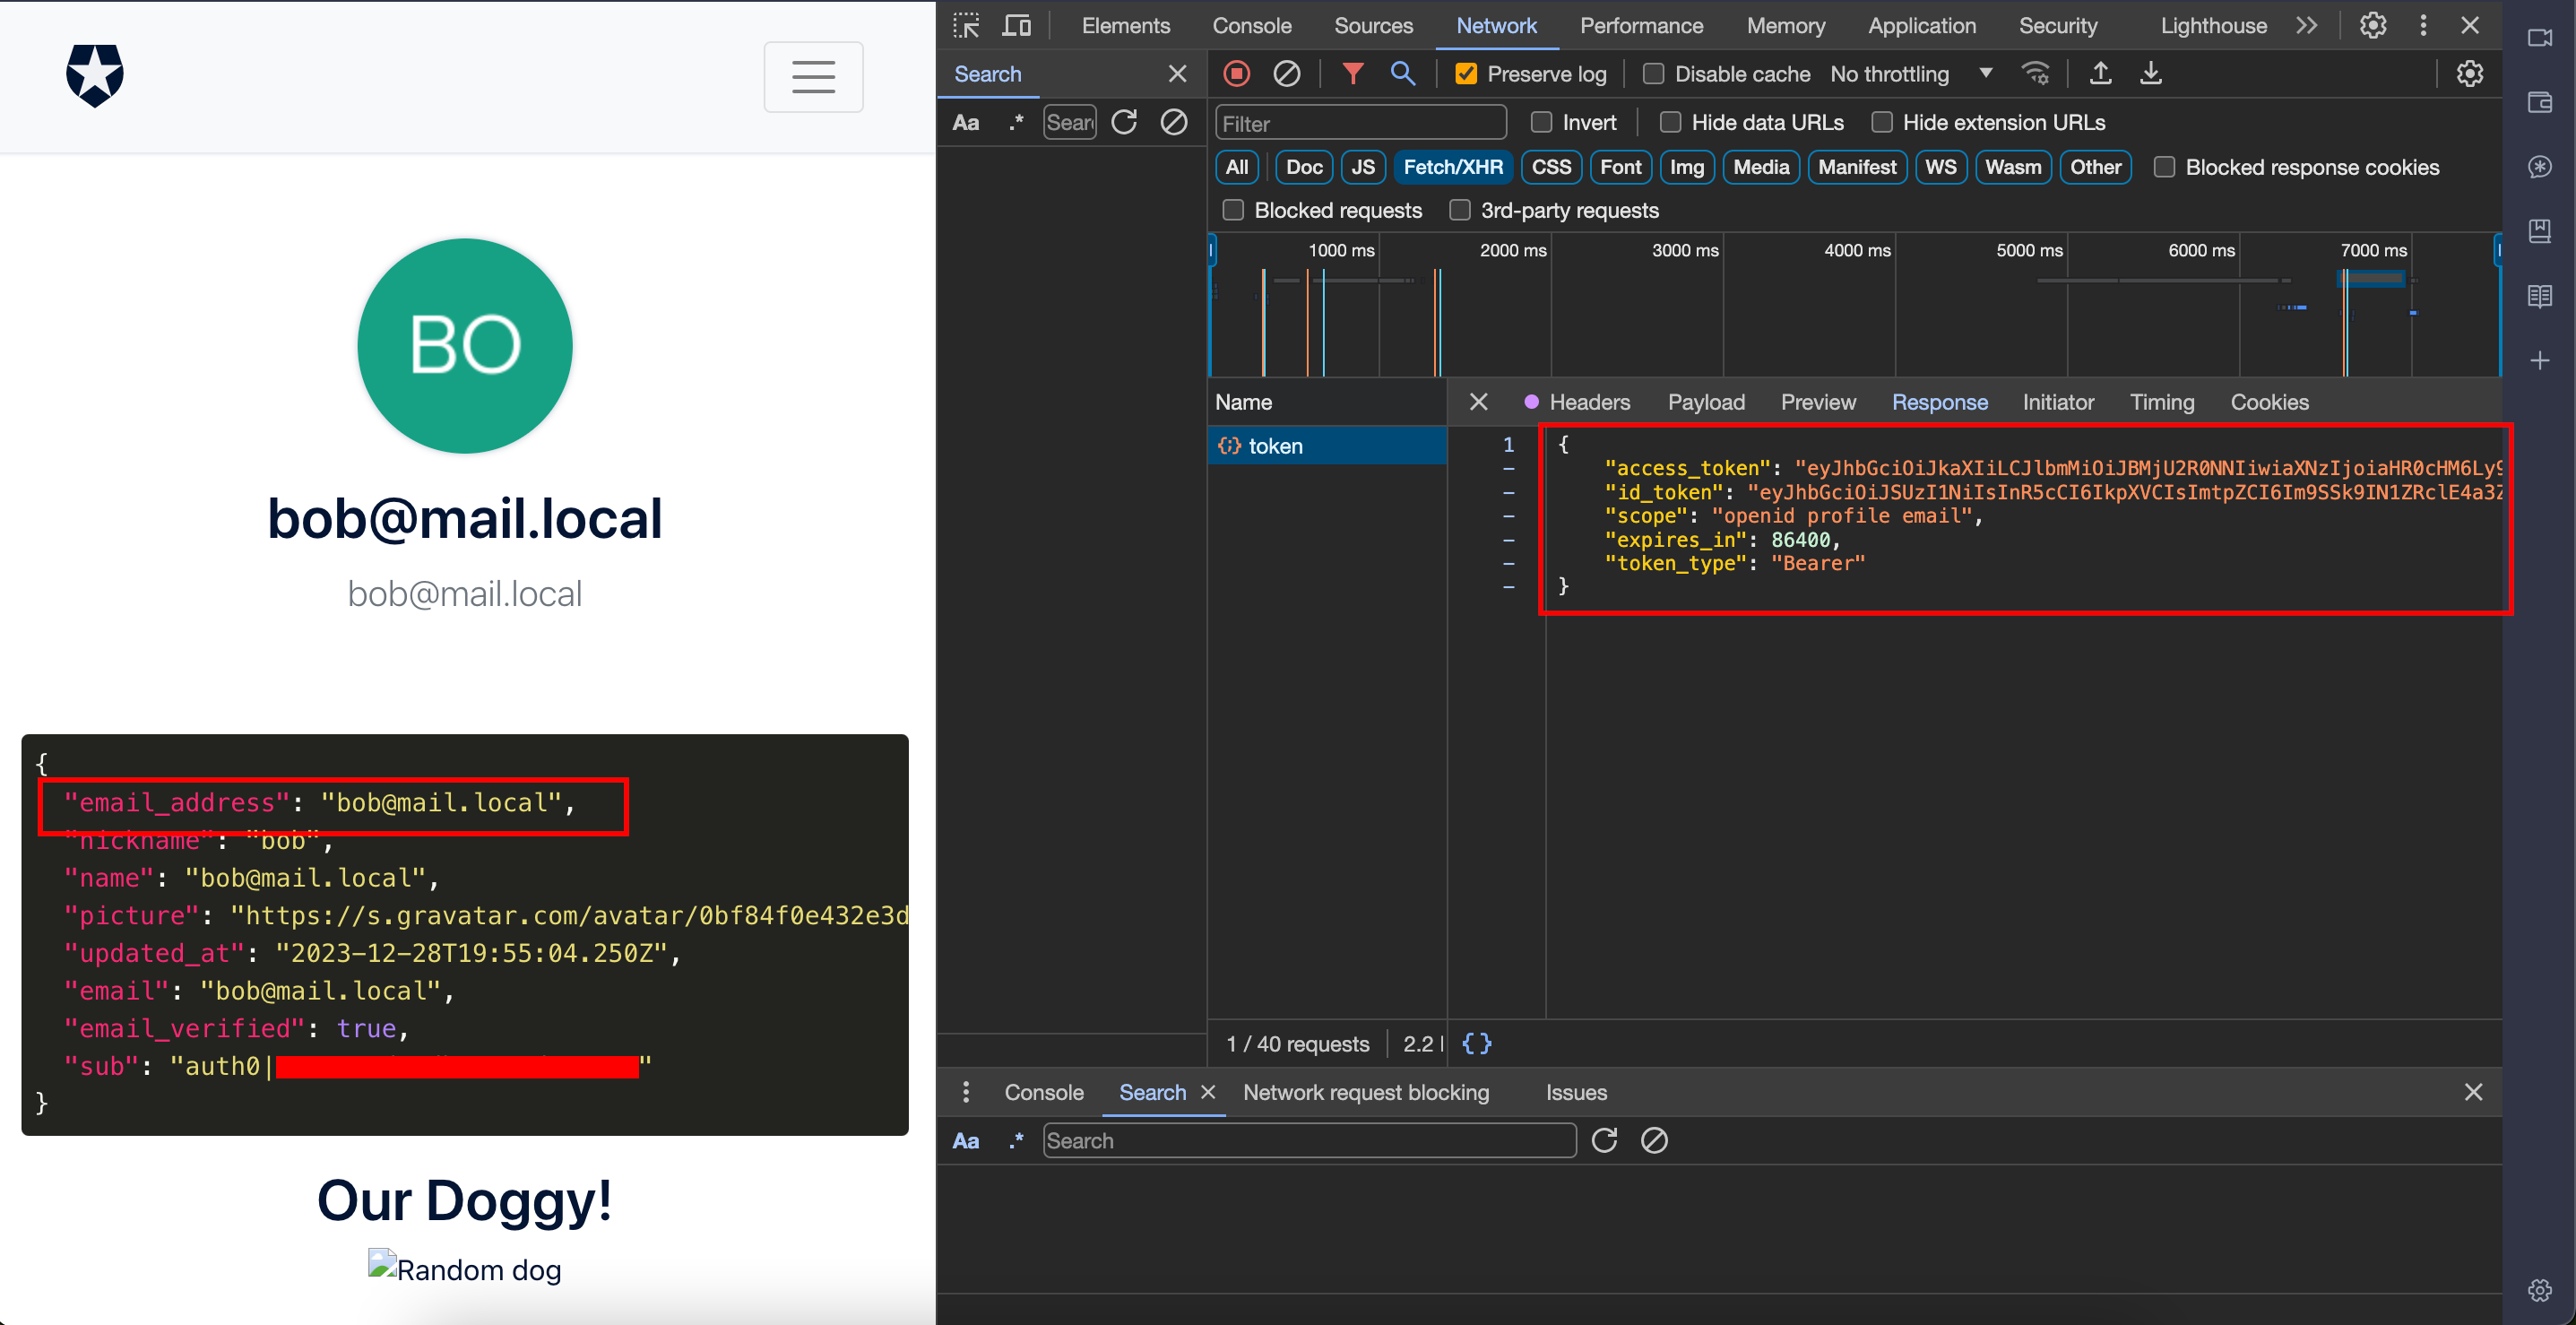
Task: Click the plus icon in right sidebar
Action: (x=2540, y=361)
